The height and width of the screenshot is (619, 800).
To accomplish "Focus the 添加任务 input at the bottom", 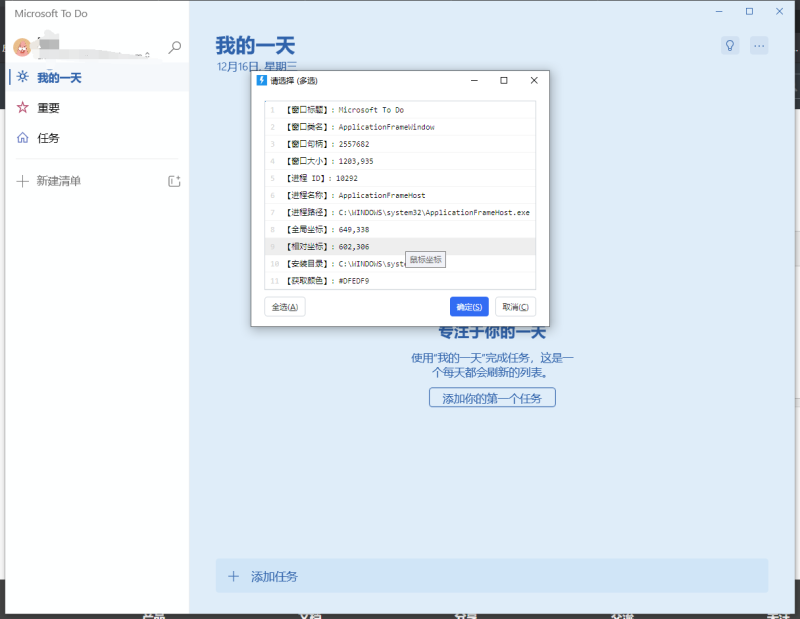I will (492, 576).
